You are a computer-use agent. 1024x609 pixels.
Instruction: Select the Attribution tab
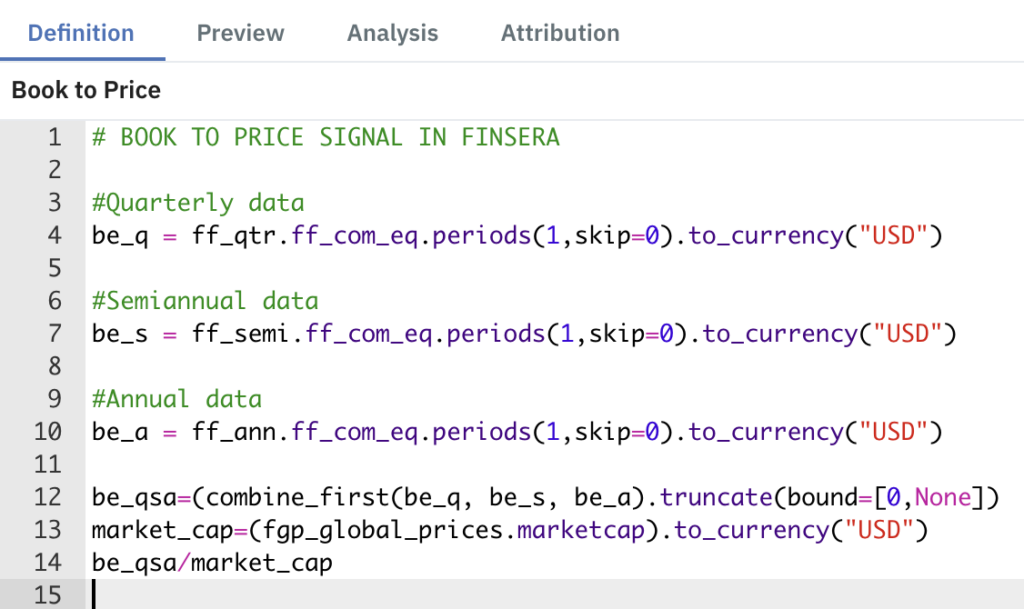(560, 33)
